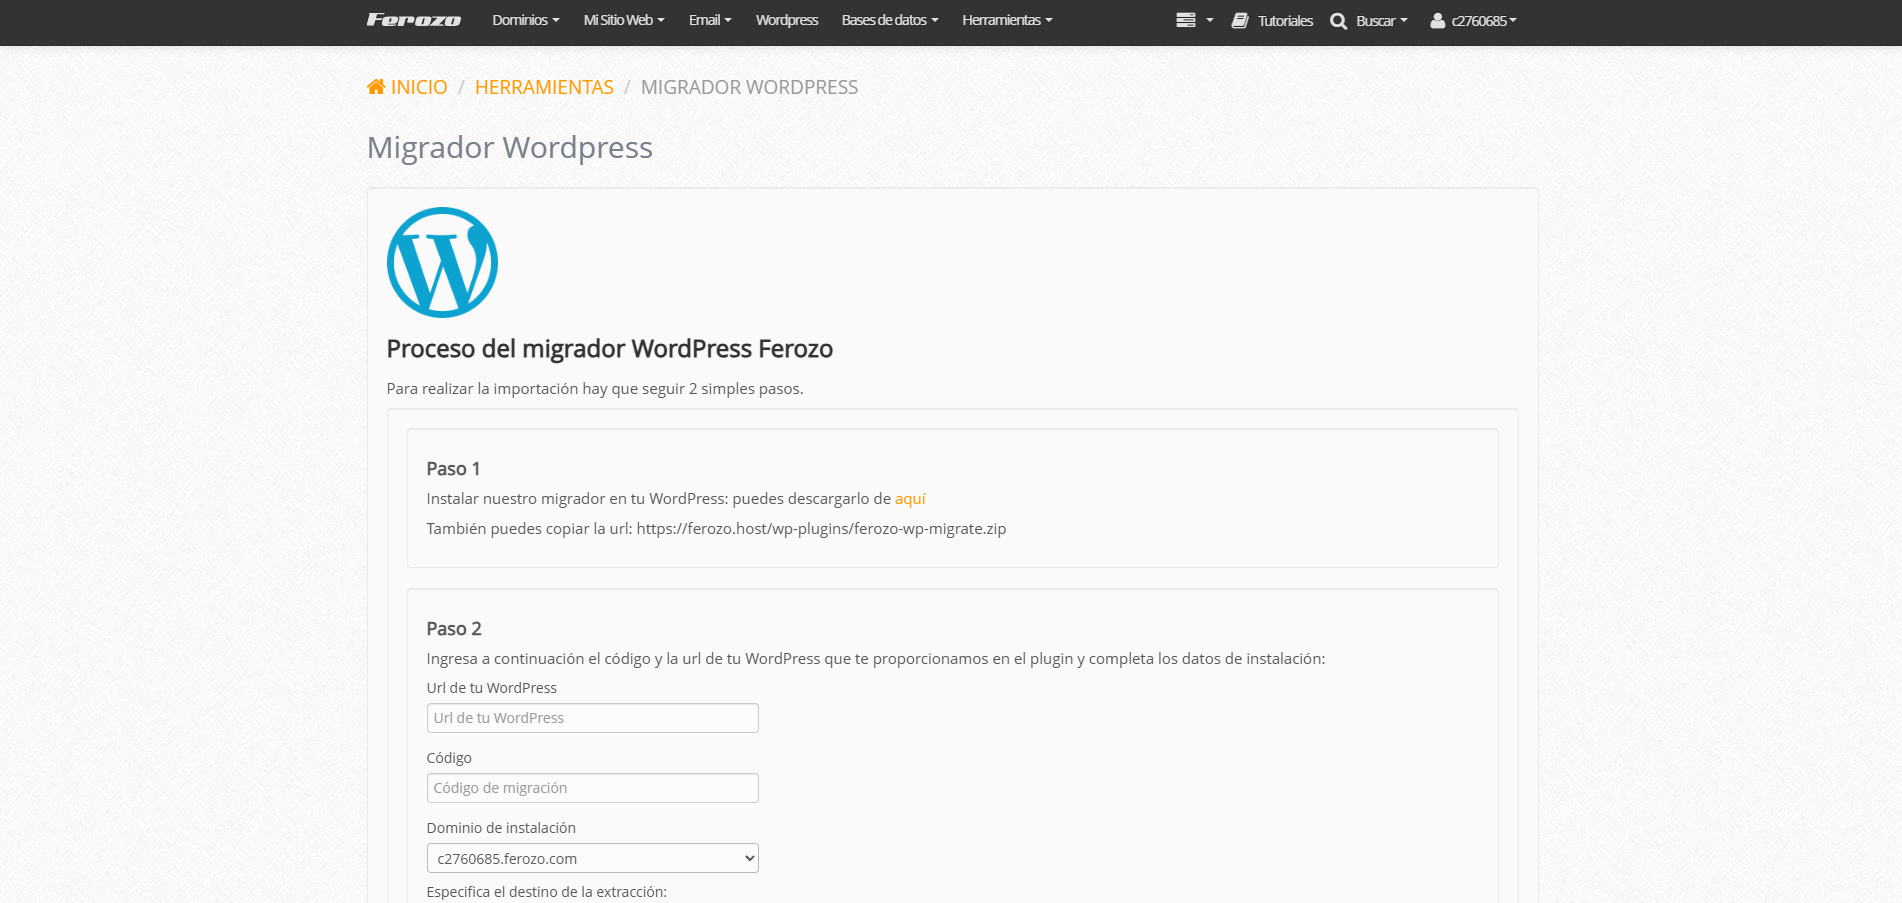Open the Bases de datos menu
Viewport: 1902px width, 903px height.
click(x=889, y=20)
